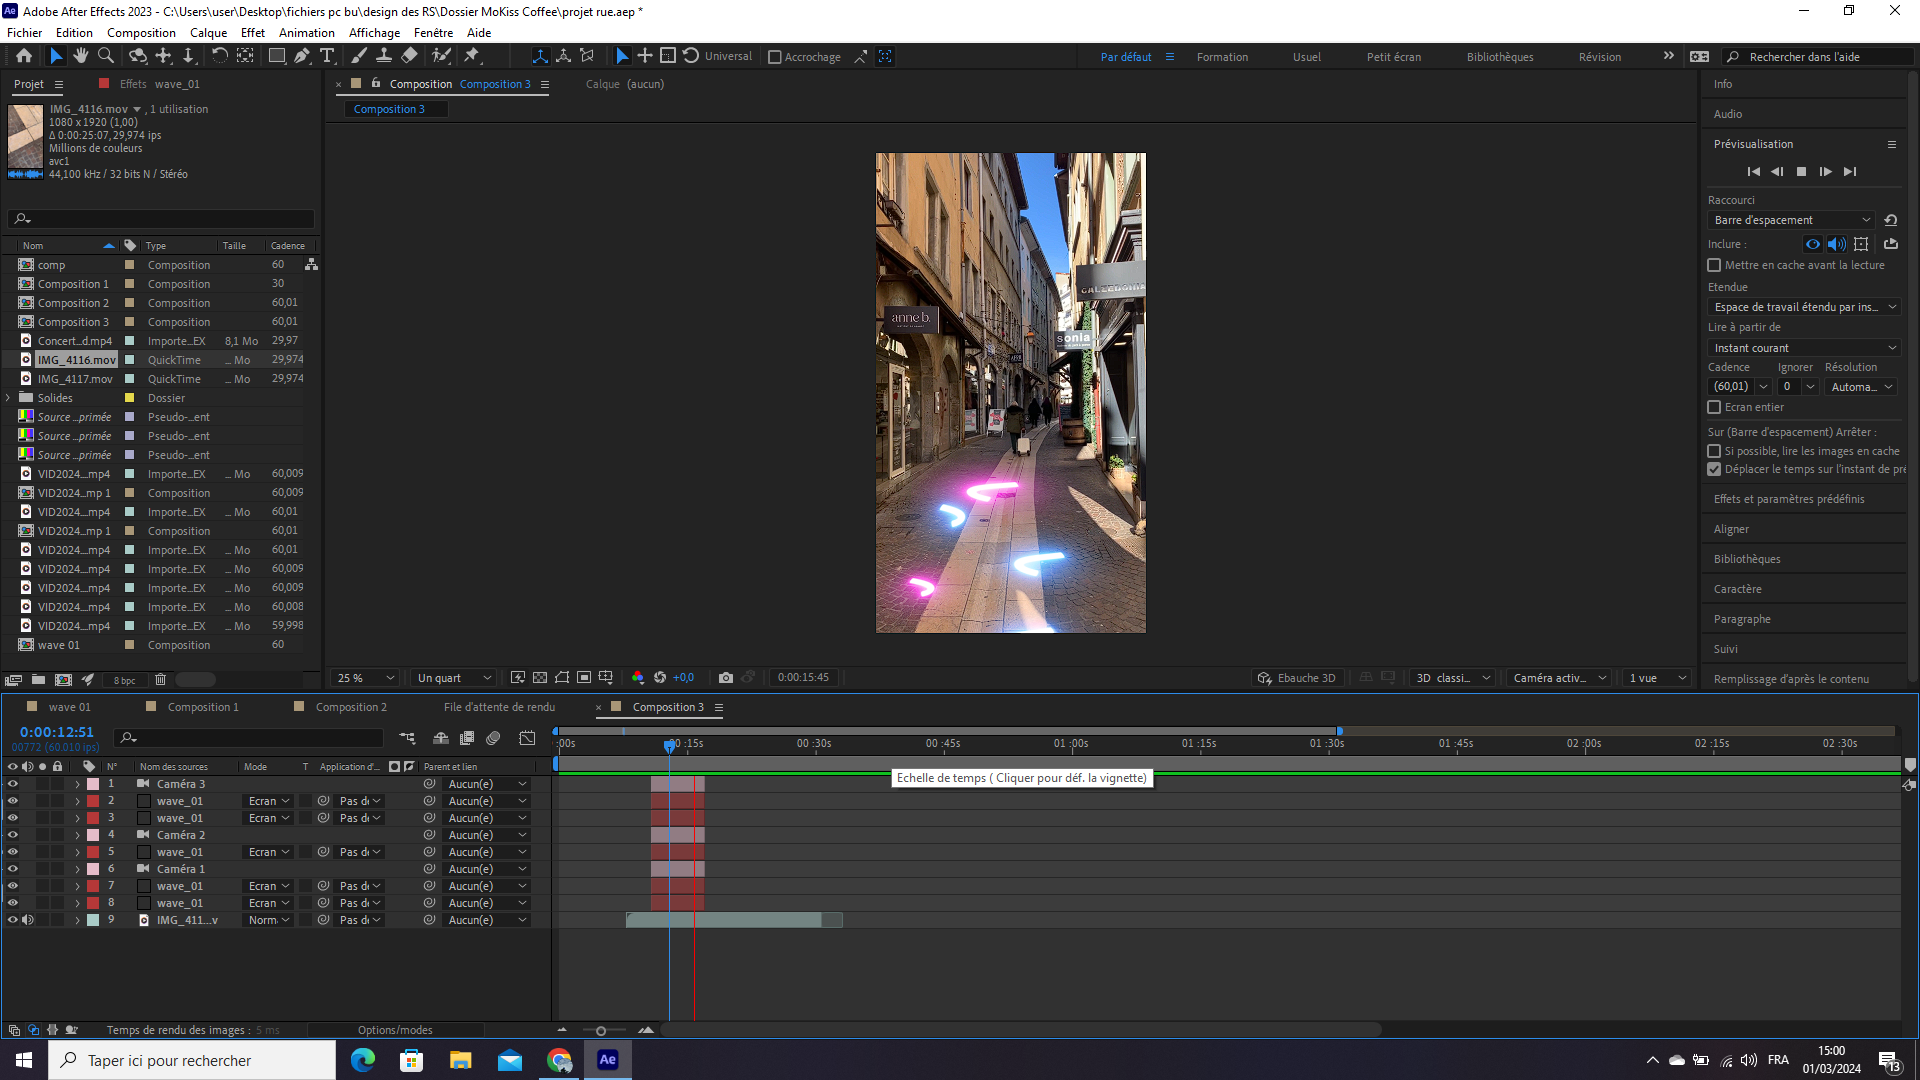Switch to the Formation workspace
This screenshot has width=1920, height=1080.
(1222, 57)
